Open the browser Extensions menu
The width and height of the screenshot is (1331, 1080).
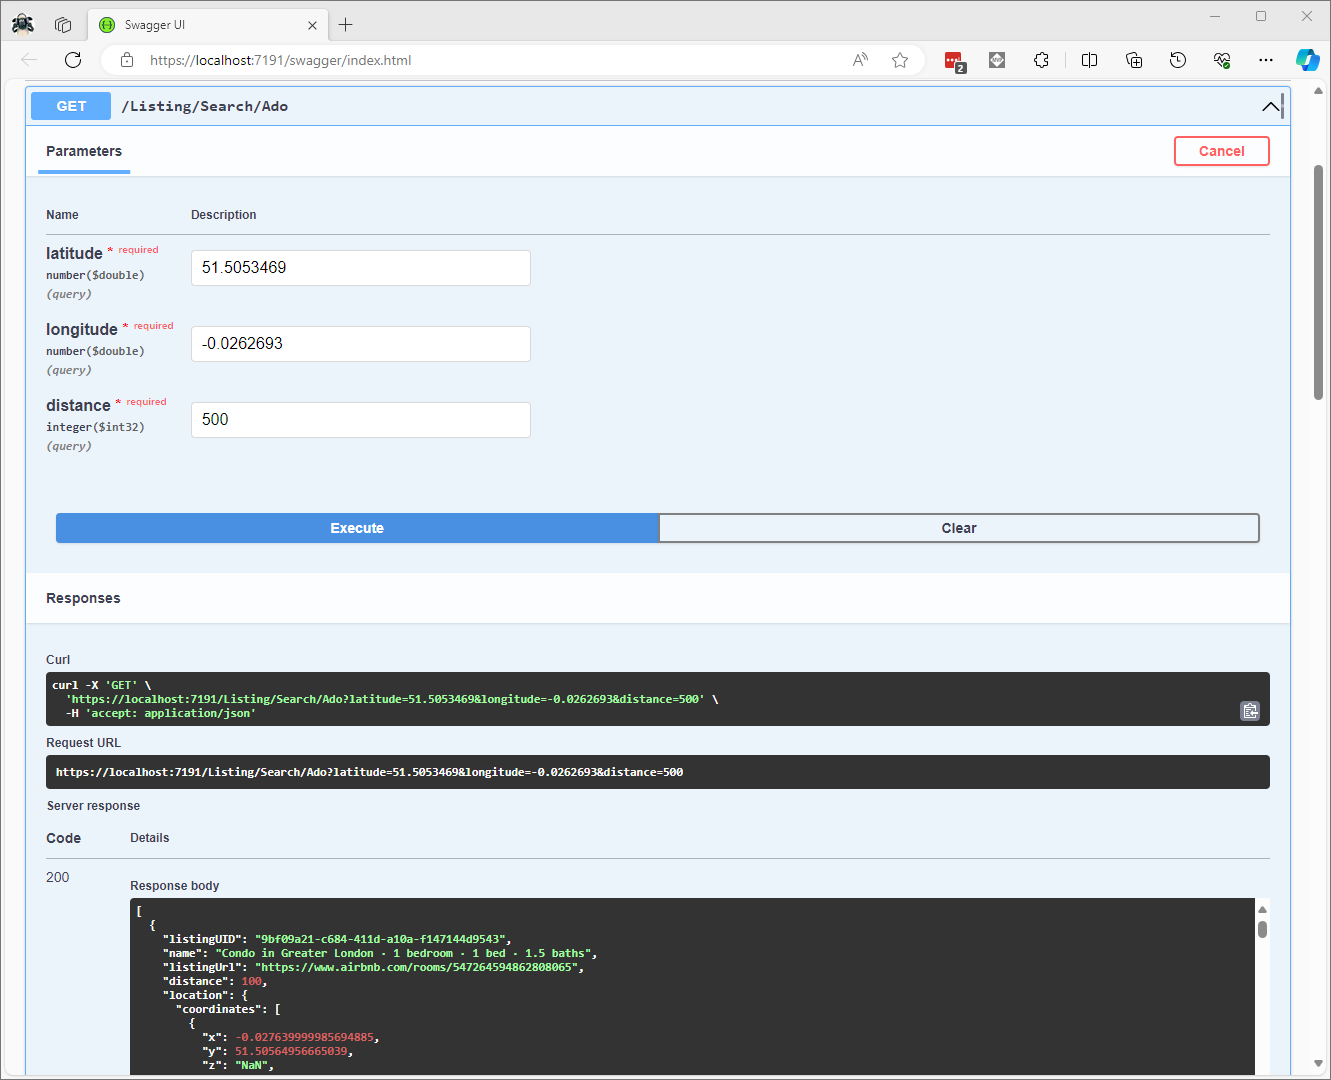[x=1041, y=60]
